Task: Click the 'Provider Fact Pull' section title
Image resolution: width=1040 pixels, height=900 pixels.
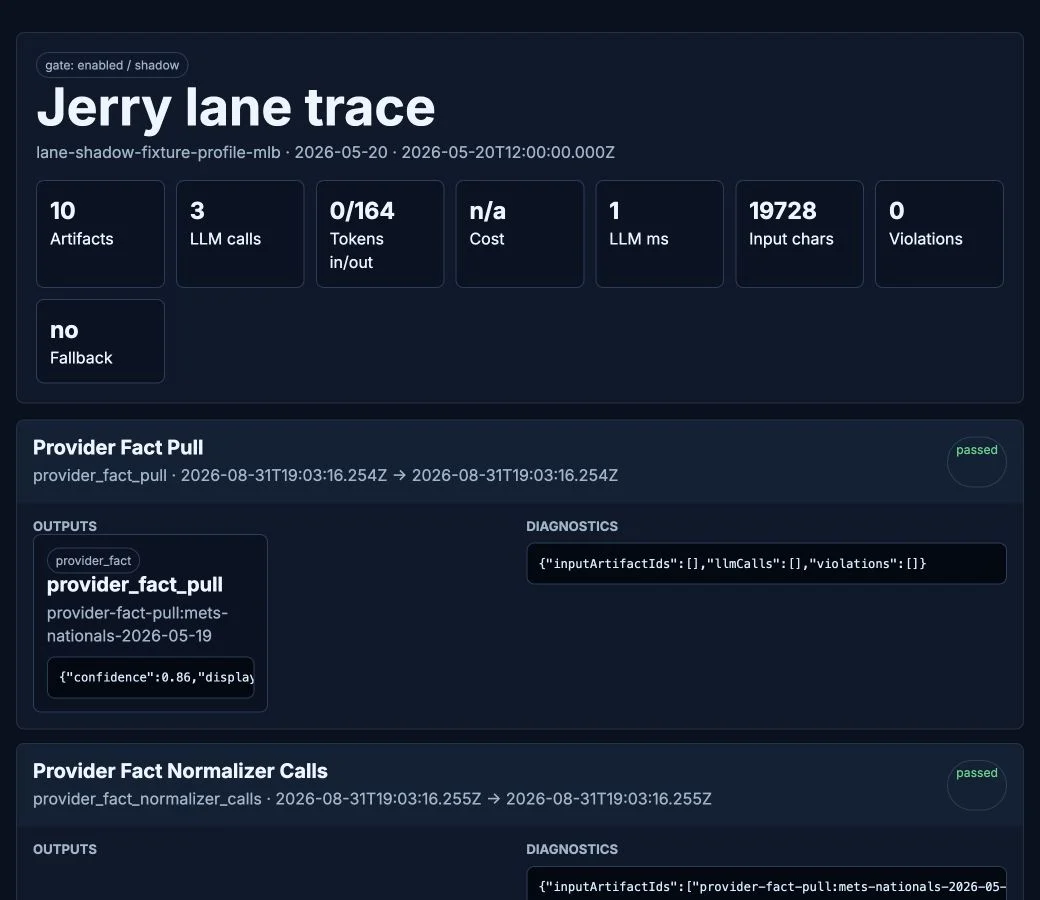Action: click(x=118, y=448)
